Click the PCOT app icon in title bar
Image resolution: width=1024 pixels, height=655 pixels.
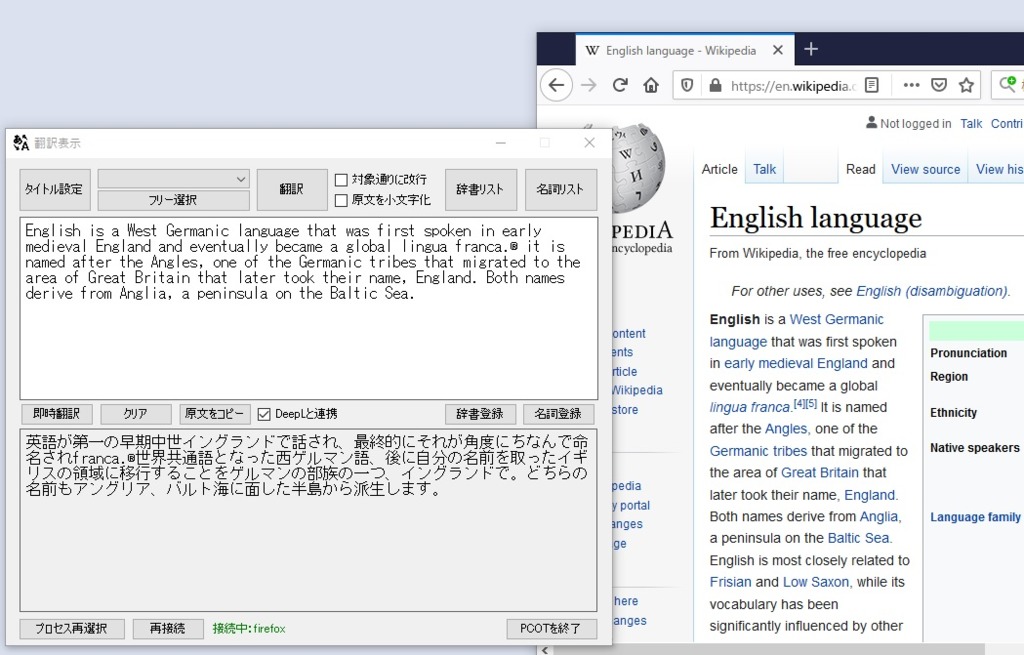(x=21, y=142)
